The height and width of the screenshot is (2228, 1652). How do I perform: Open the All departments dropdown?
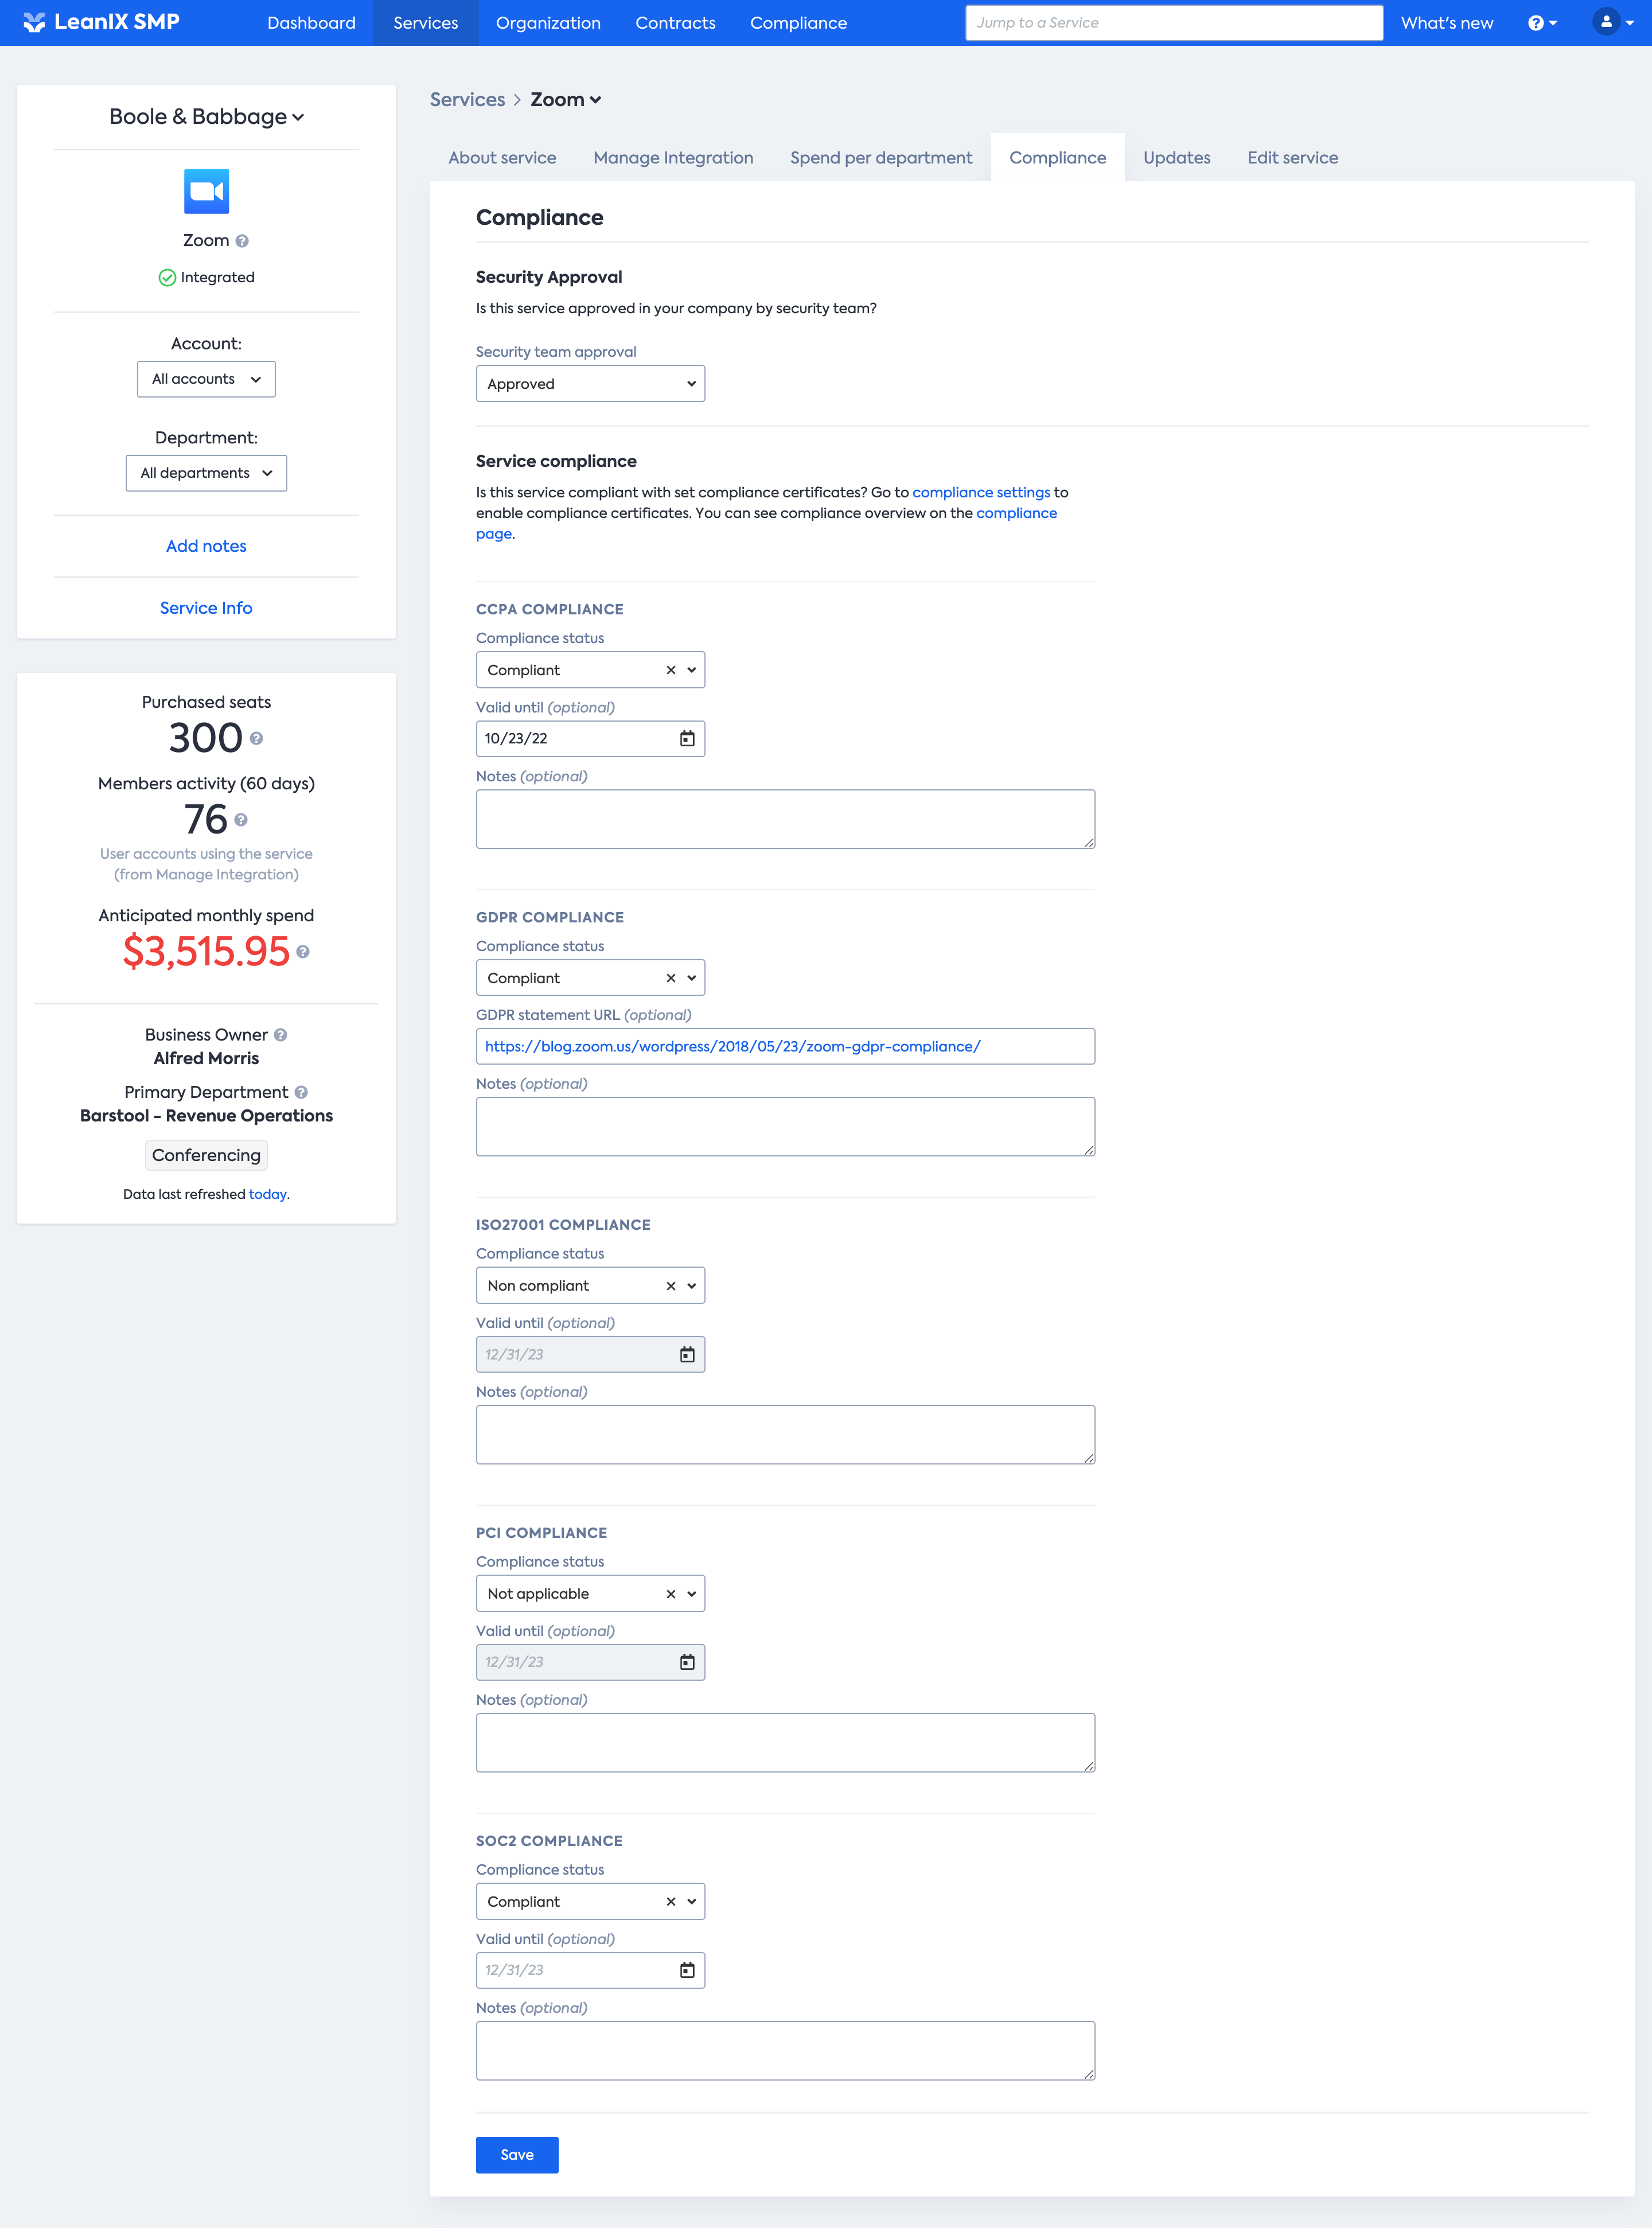point(206,473)
